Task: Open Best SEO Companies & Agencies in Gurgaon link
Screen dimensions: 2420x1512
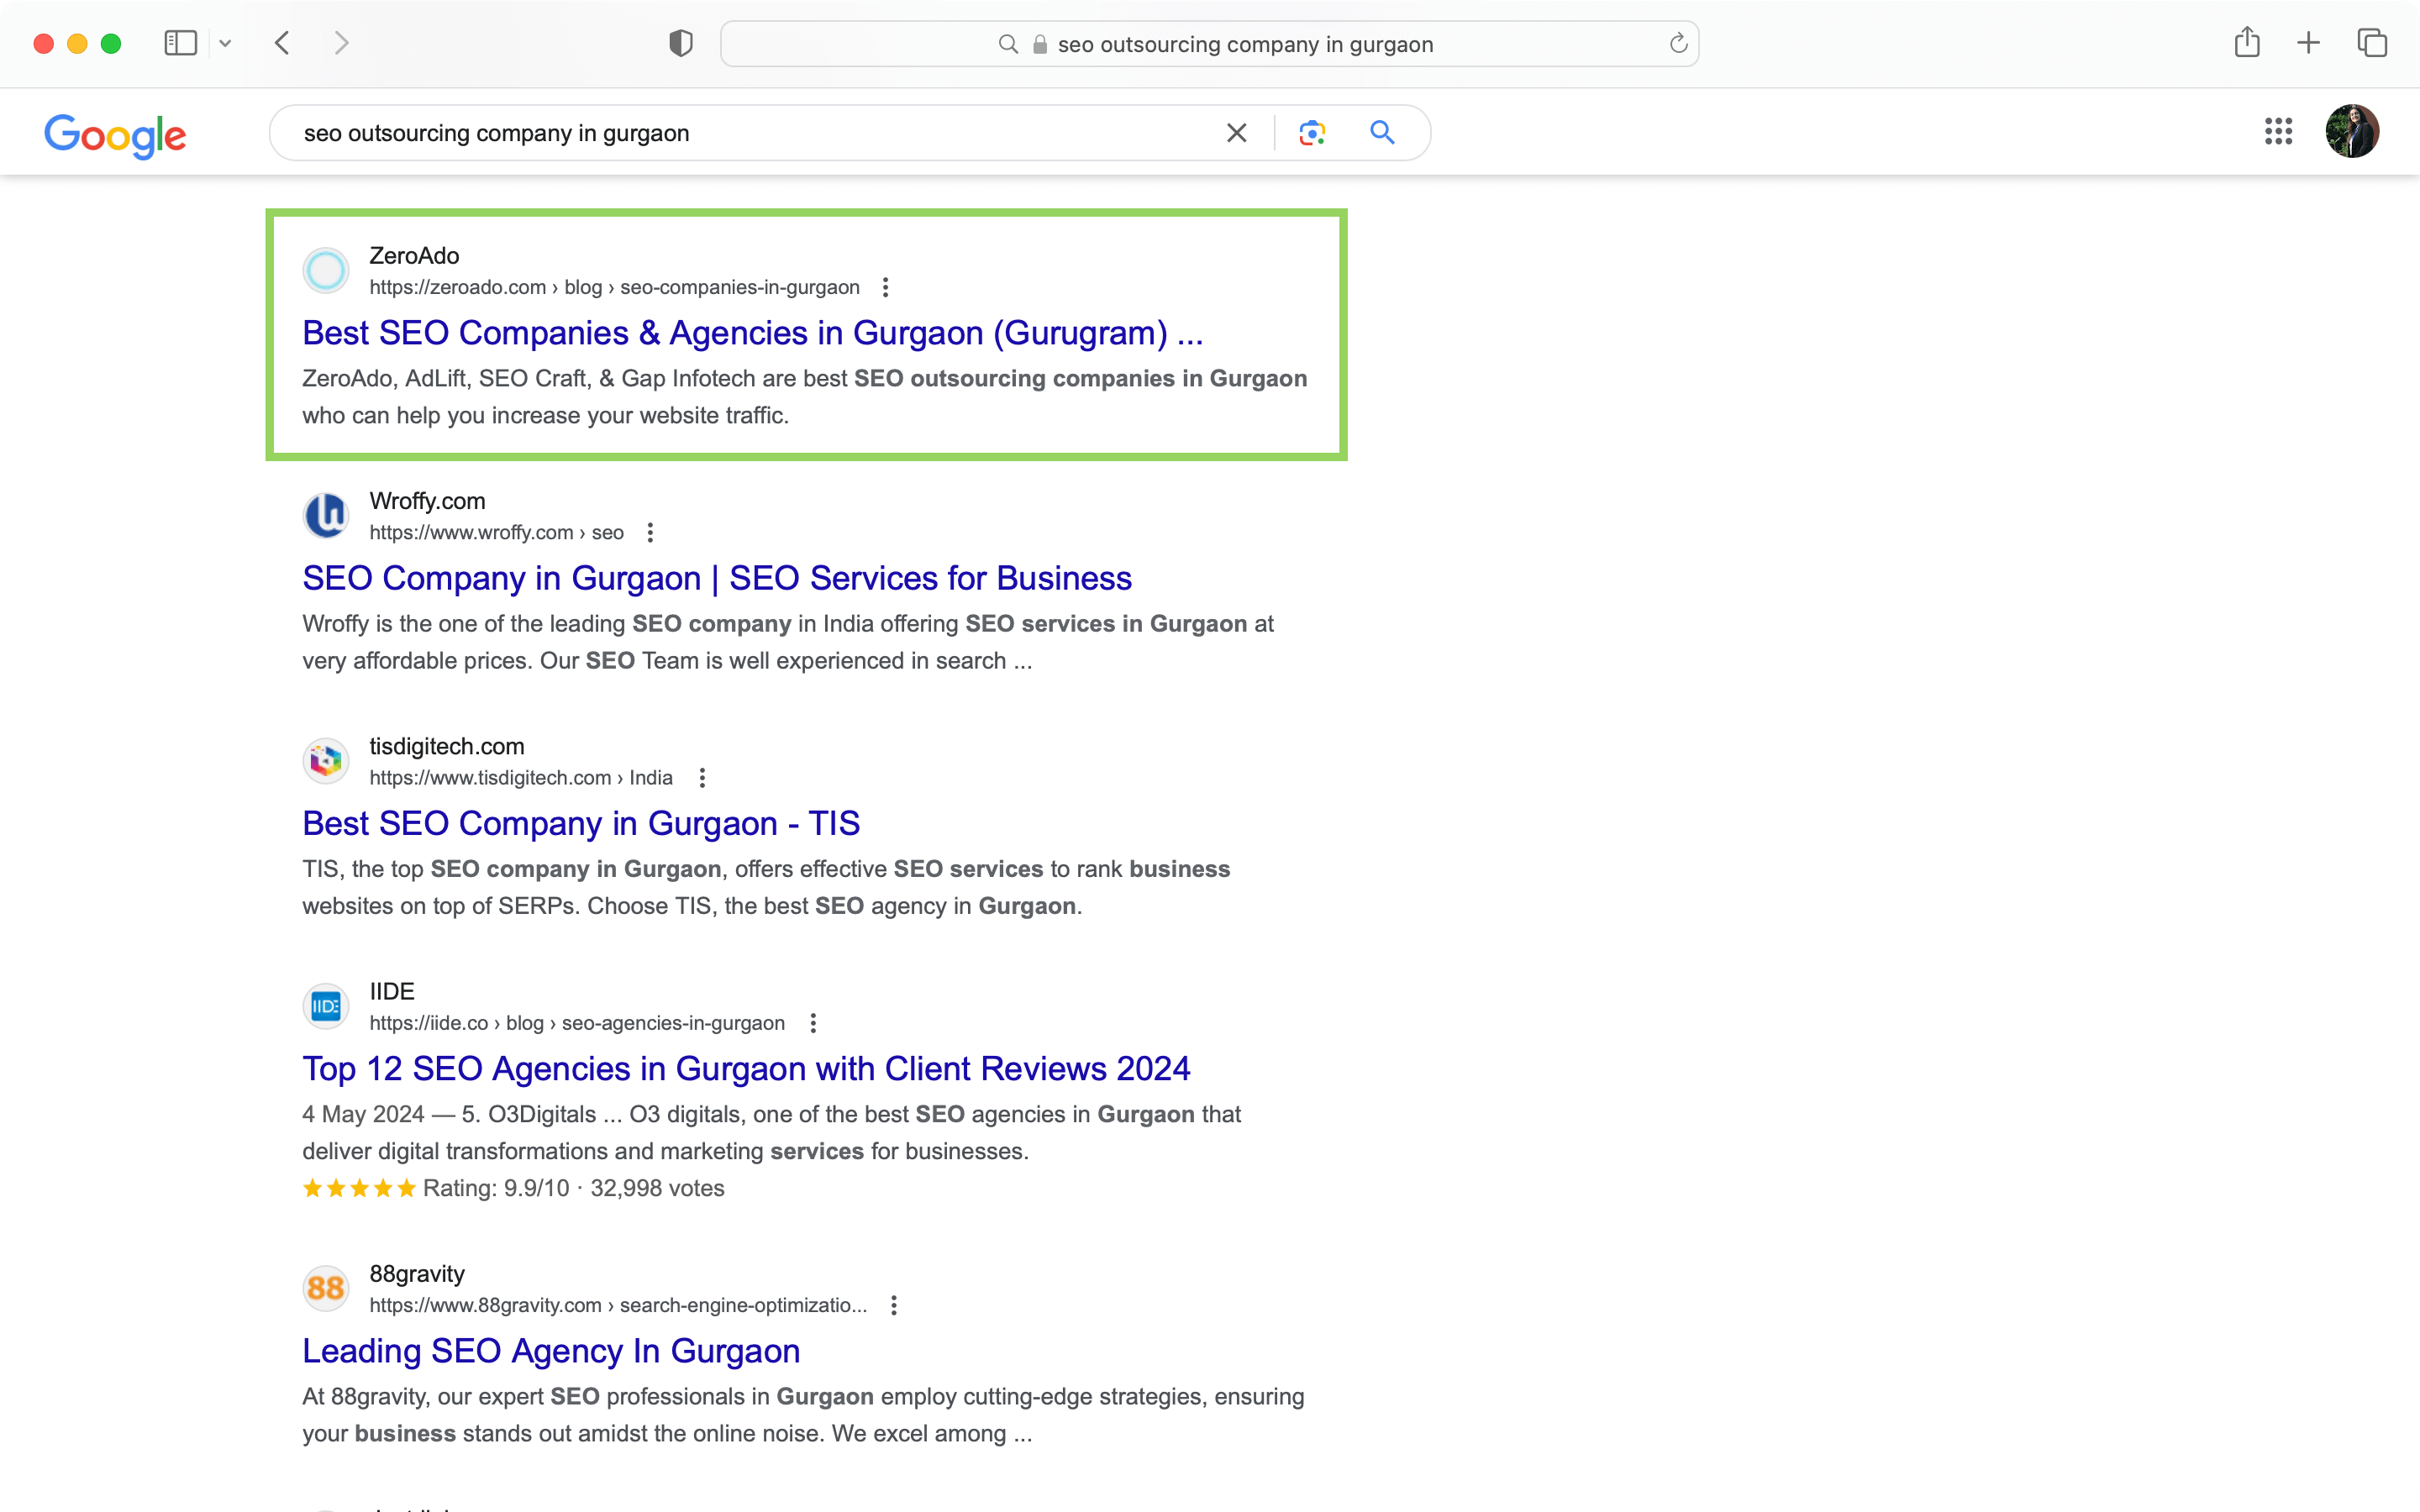Action: tap(753, 333)
